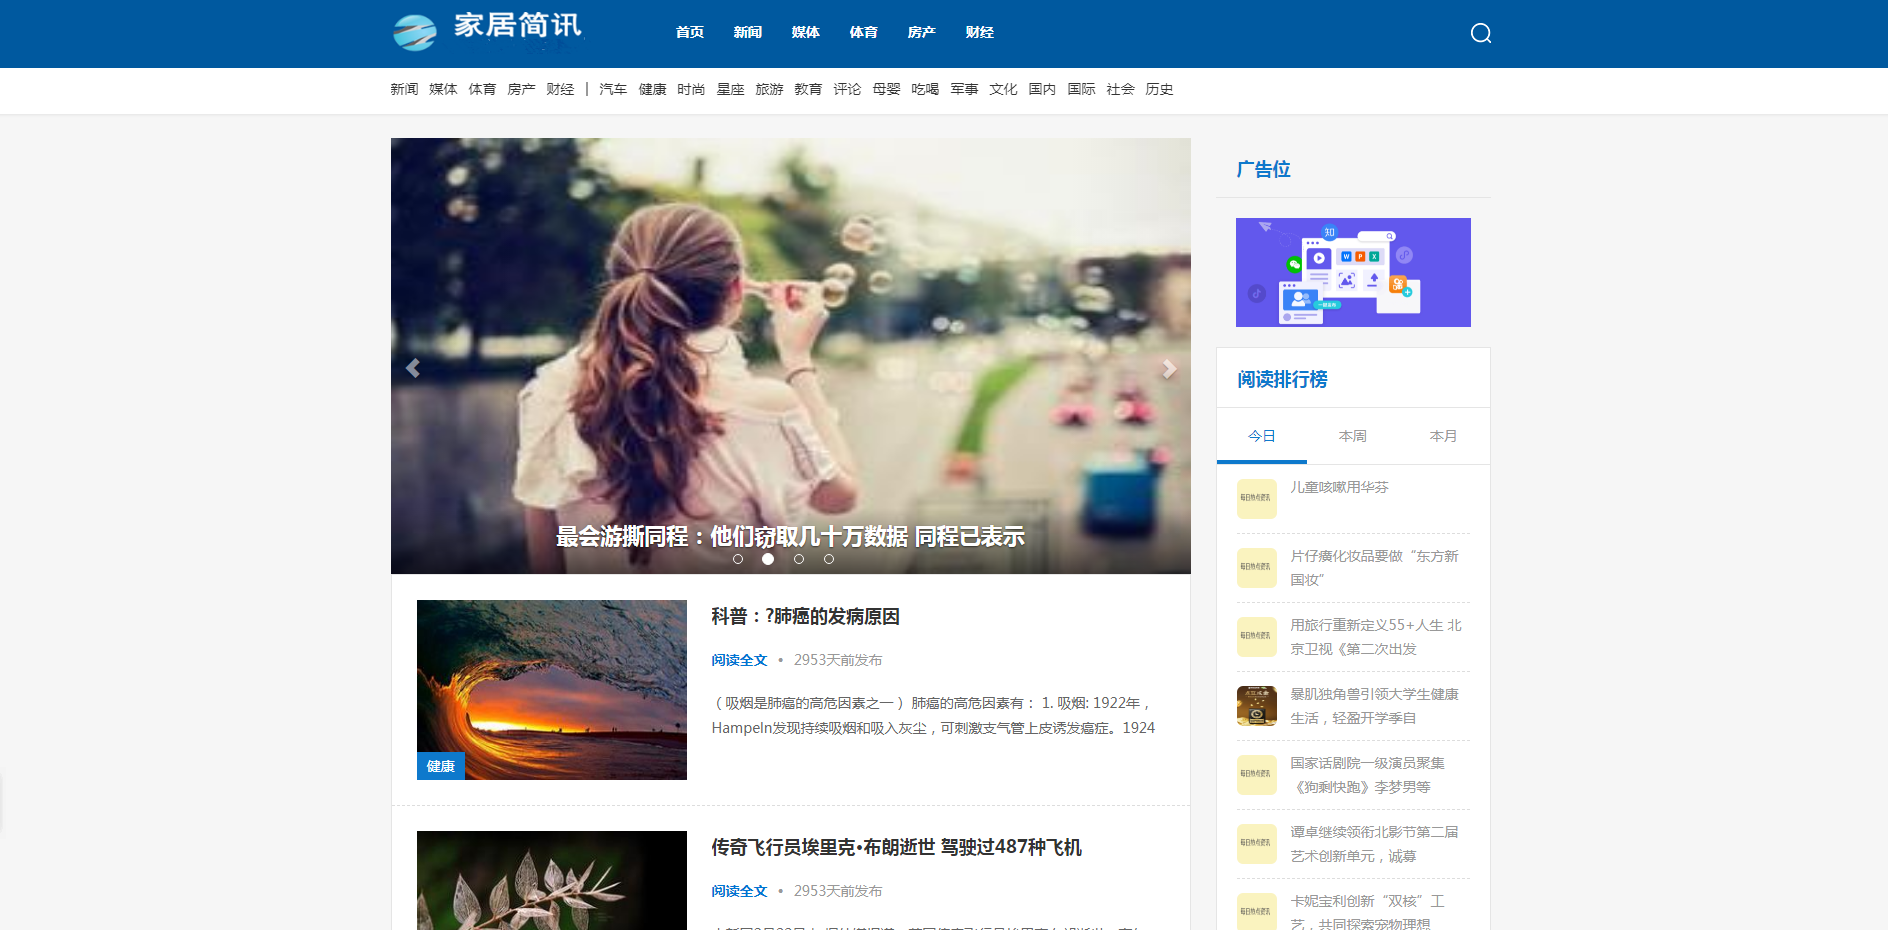Screen dimensions: 1888x930
Task: Open 历史 category in sub navigation
Action: pyautogui.click(x=1159, y=89)
